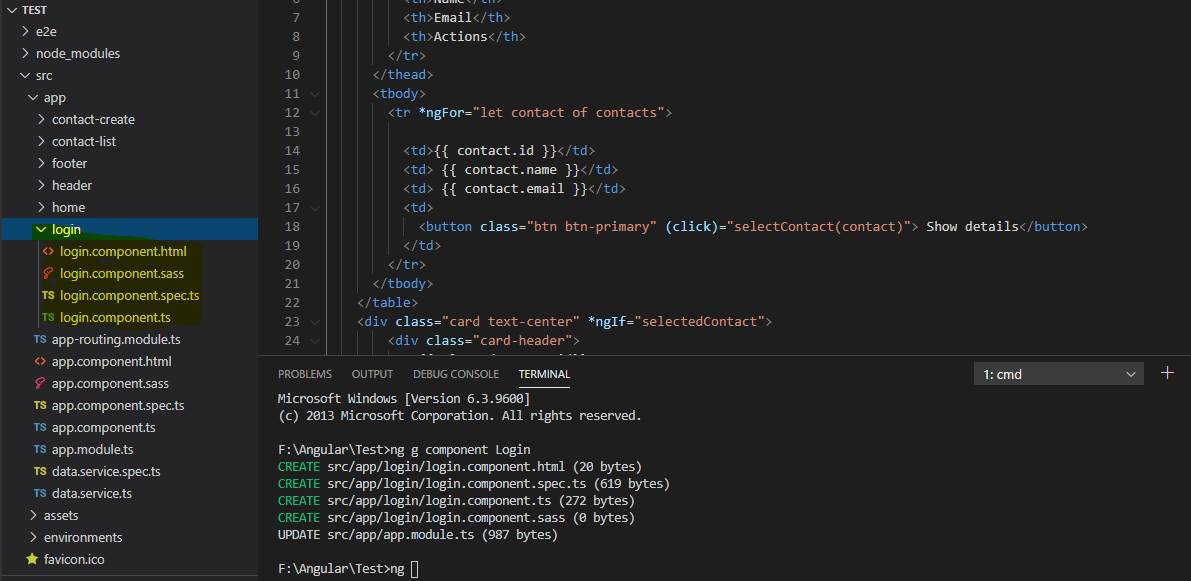Screen dimensions: 1191x581
Task: Fold the tbody block at line 11
Action: pos(316,94)
